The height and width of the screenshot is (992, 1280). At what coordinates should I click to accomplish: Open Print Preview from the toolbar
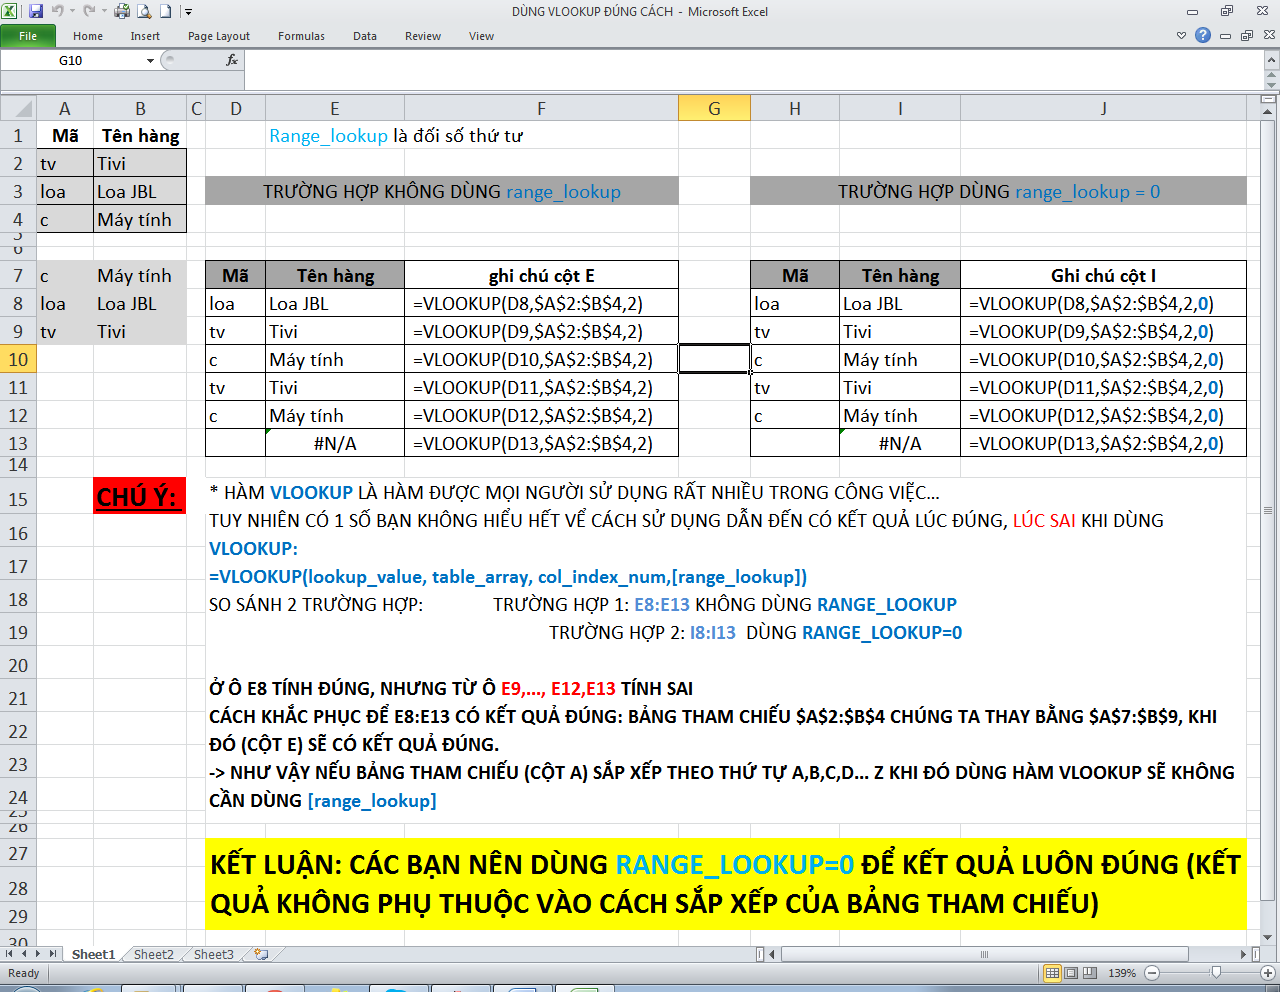(144, 12)
